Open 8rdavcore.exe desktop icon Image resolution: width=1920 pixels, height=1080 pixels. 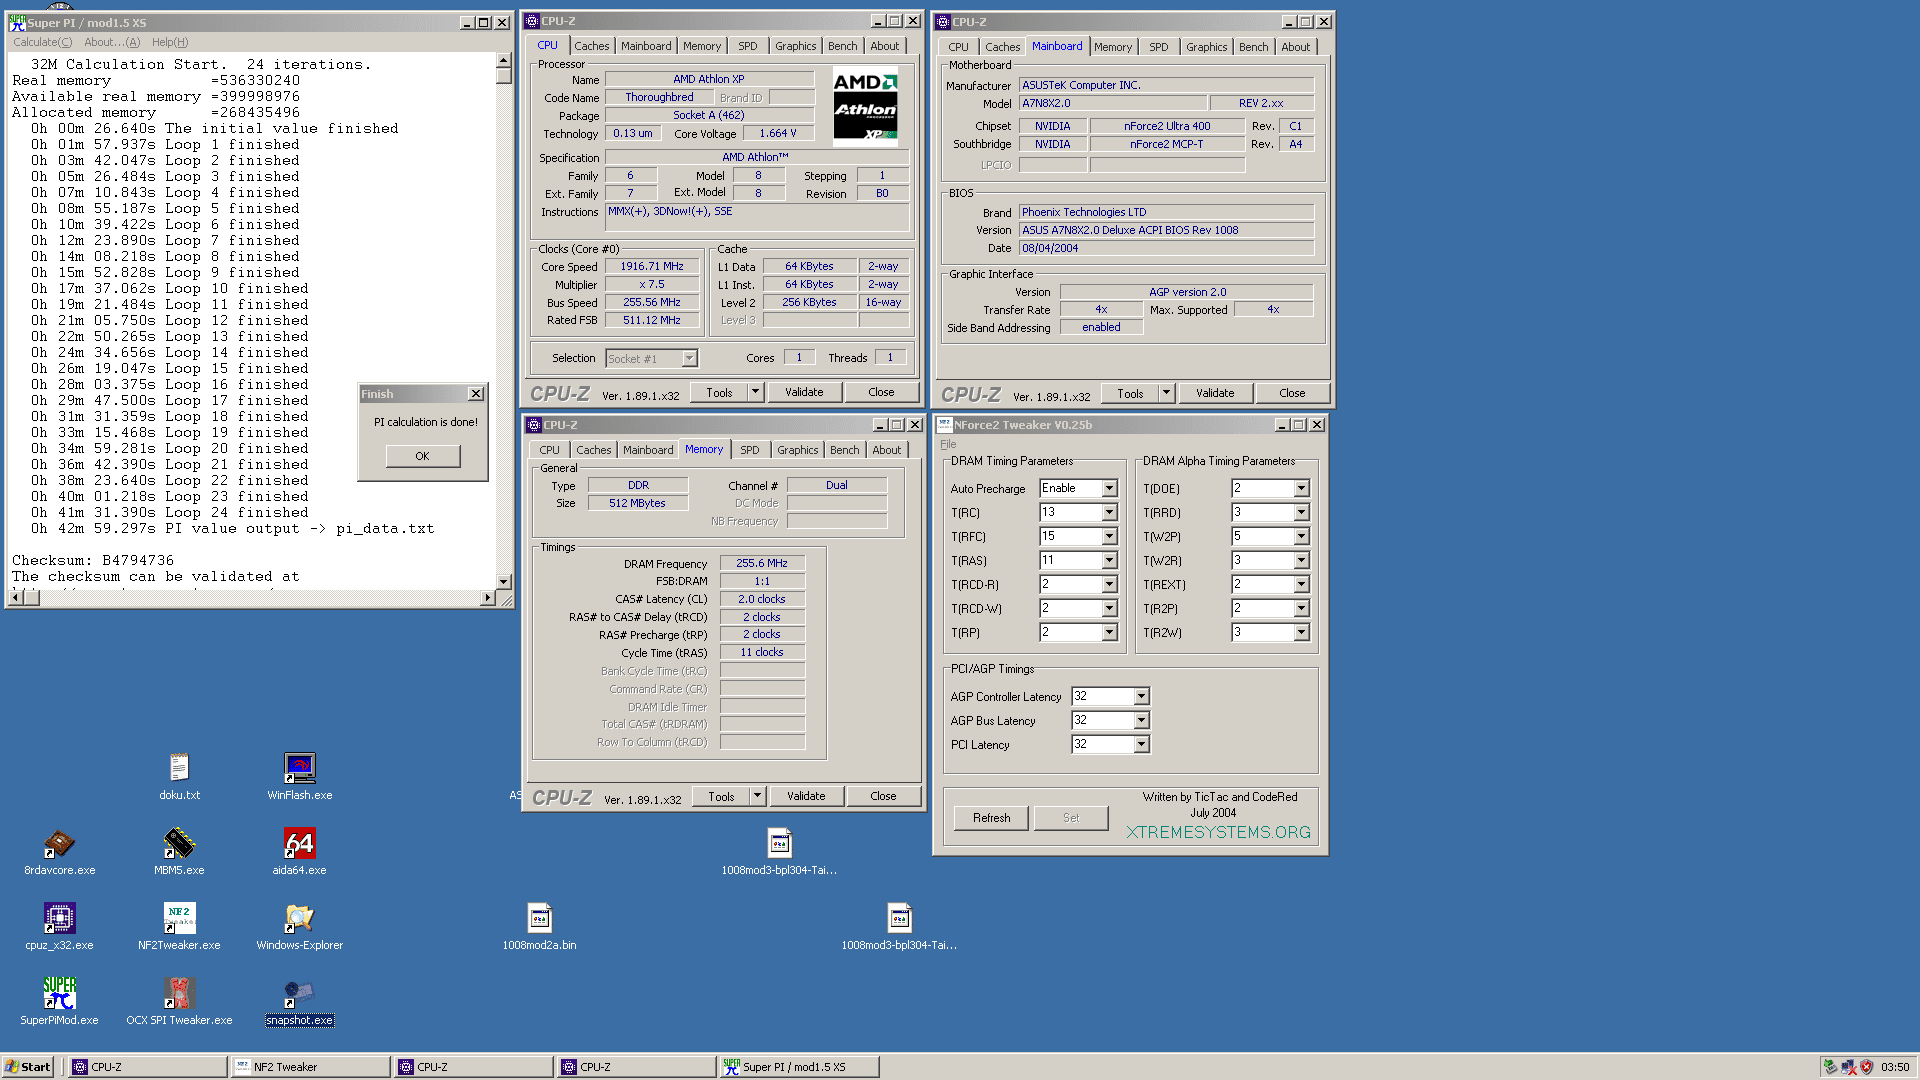pyautogui.click(x=60, y=852)
